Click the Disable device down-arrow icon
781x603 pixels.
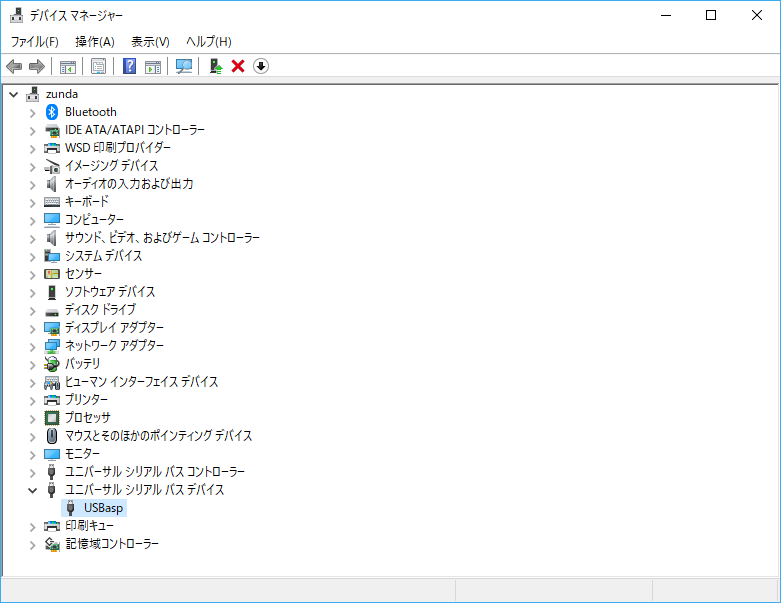point(261,66)
